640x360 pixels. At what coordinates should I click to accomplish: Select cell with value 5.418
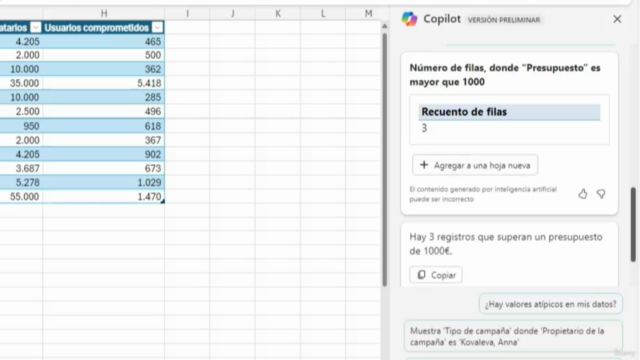pos(104,83)
